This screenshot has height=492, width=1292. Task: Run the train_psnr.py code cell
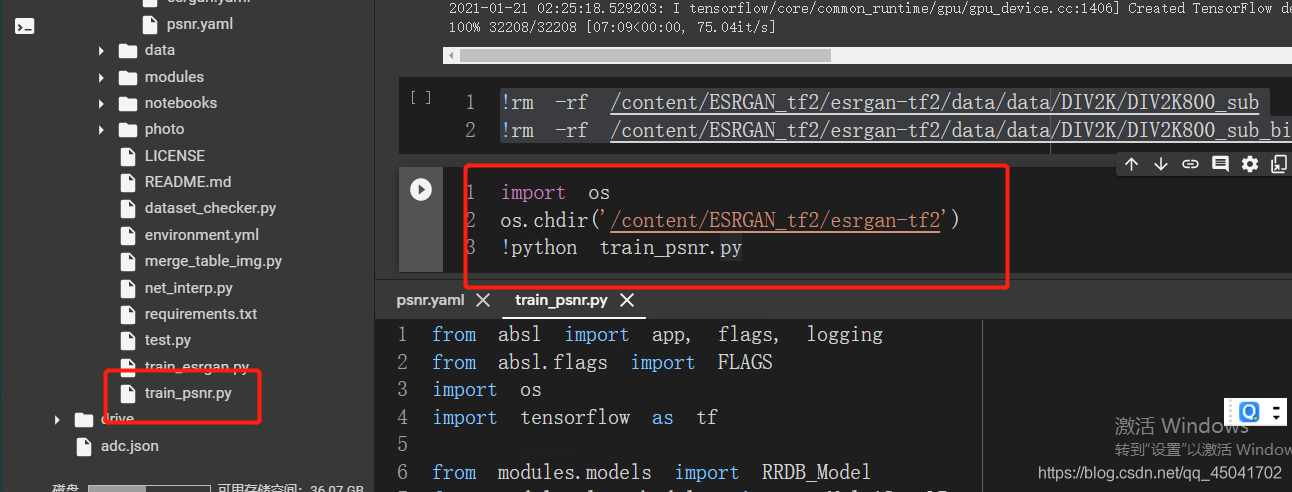pyautogui.click(x=421, y=189)
